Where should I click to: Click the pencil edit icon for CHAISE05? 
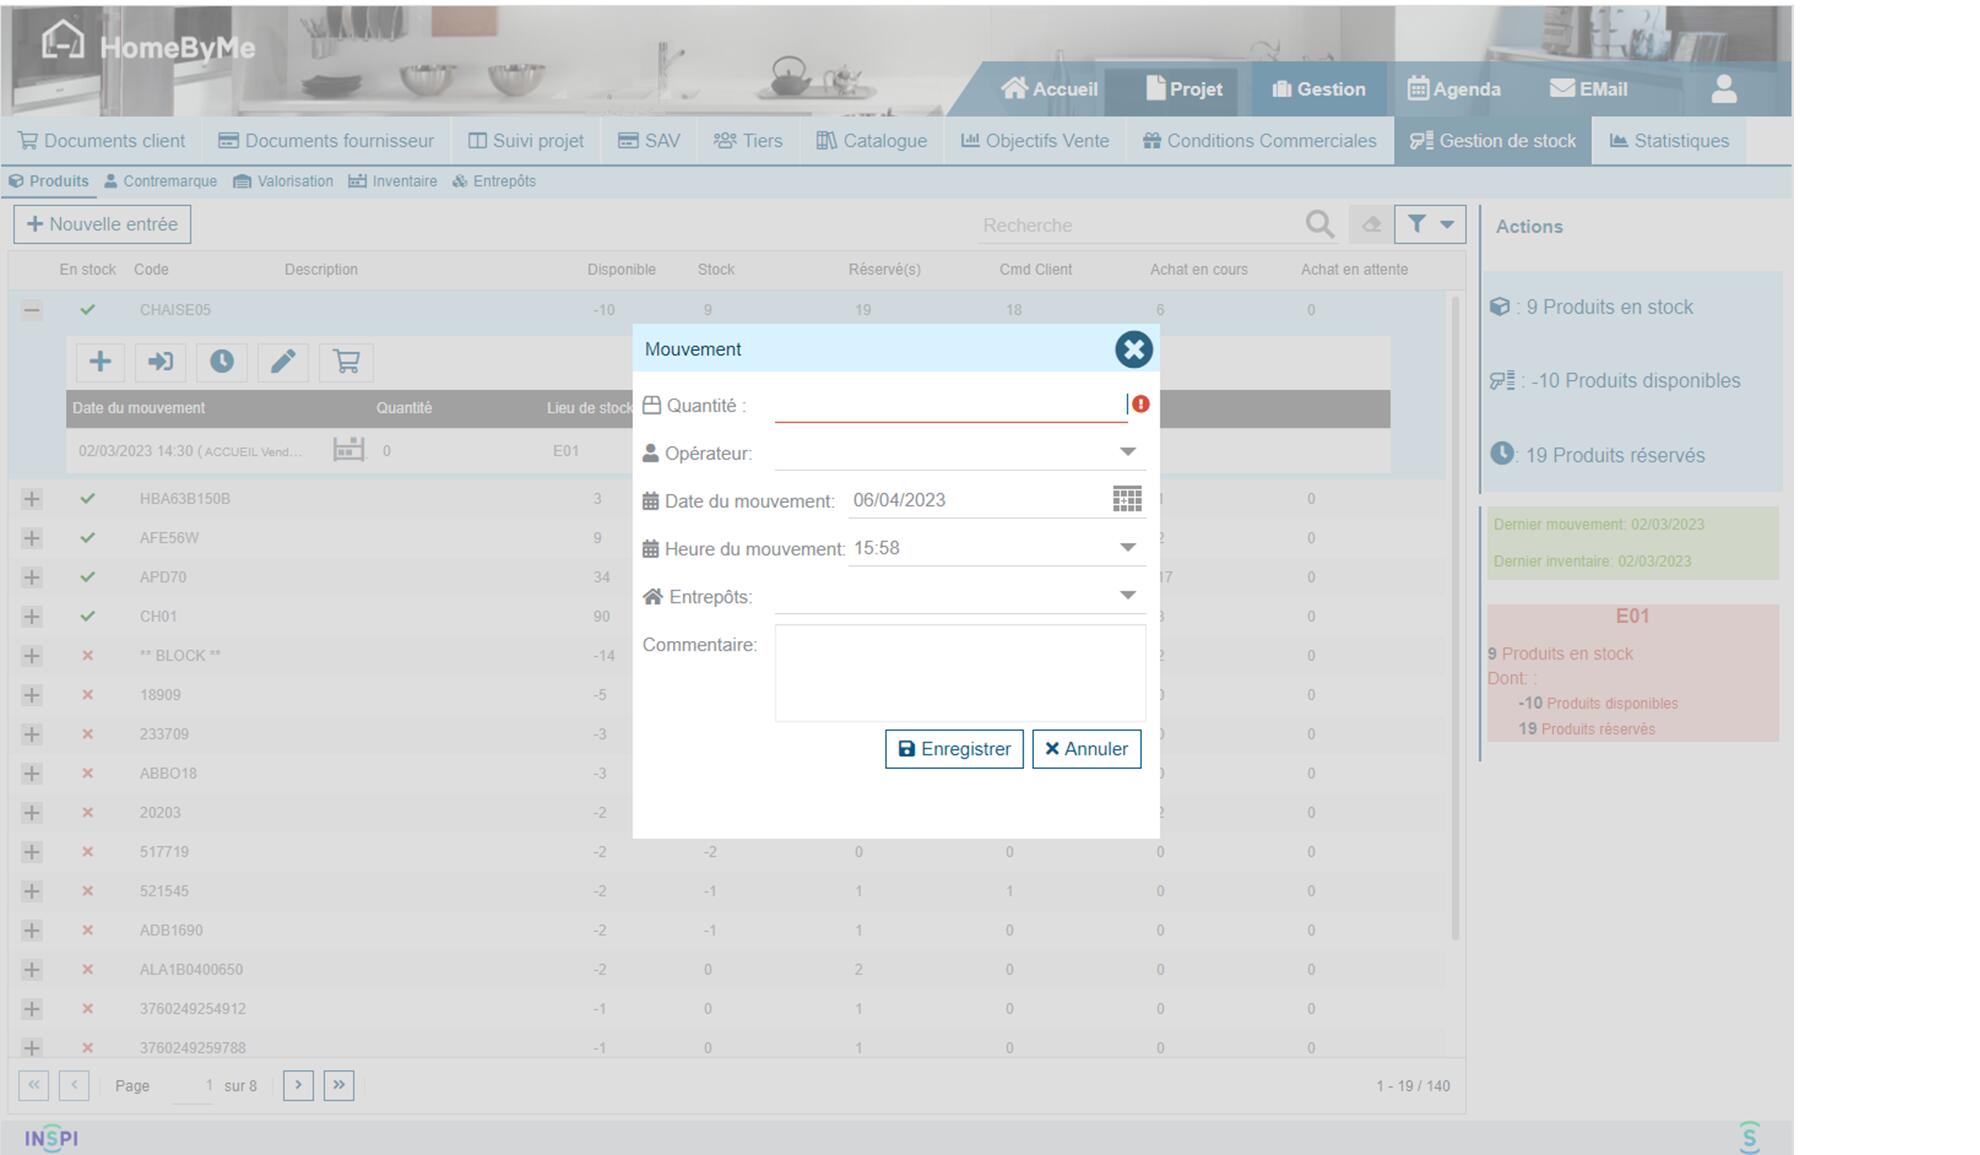click(283, 362)
